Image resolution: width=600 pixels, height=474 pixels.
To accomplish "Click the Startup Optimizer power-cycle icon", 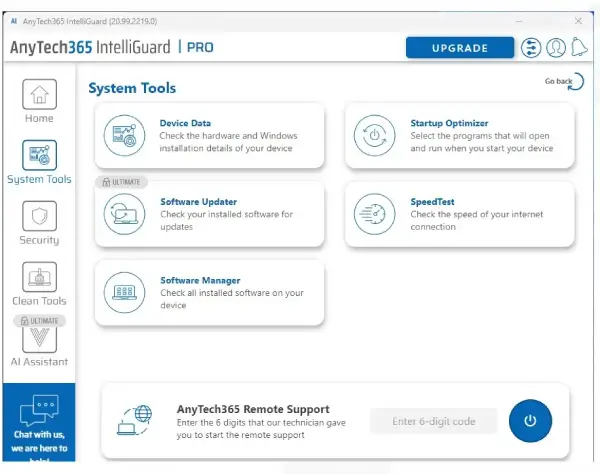I will [x=374, y=135].
